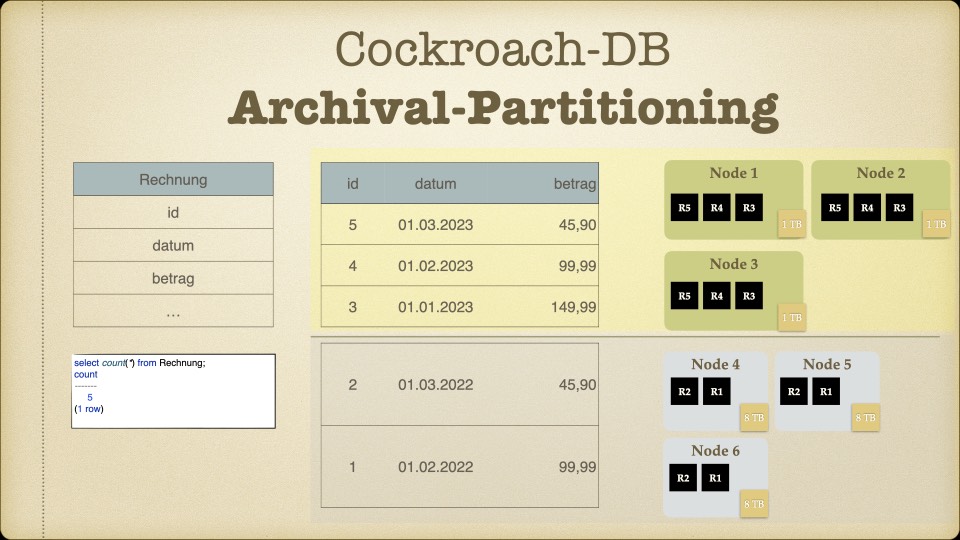Select the R1 replica block in Node 5

(x=826, y=391)
